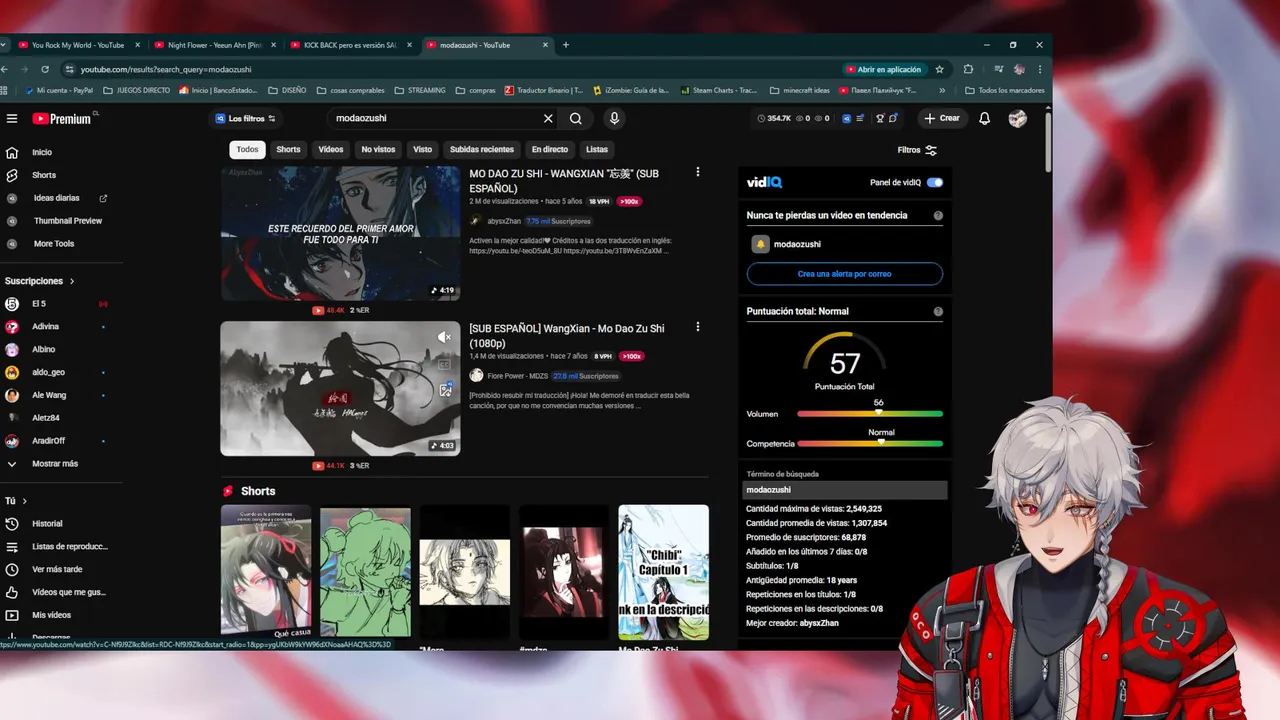Image resolution: width=1280 pixels, height=720 pixels.
Task: Open Ideas diarias in sidebar
Action: [x=56, y=198]
